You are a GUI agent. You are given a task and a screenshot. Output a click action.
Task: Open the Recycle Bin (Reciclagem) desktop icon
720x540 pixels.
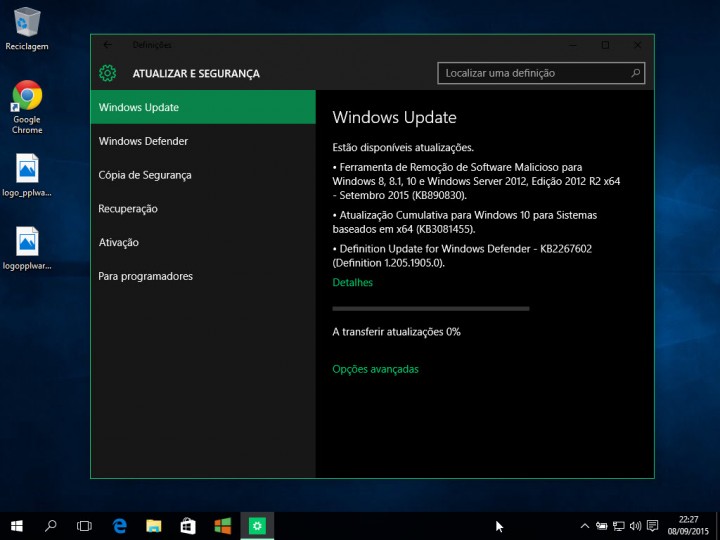(x=27, y=28)
